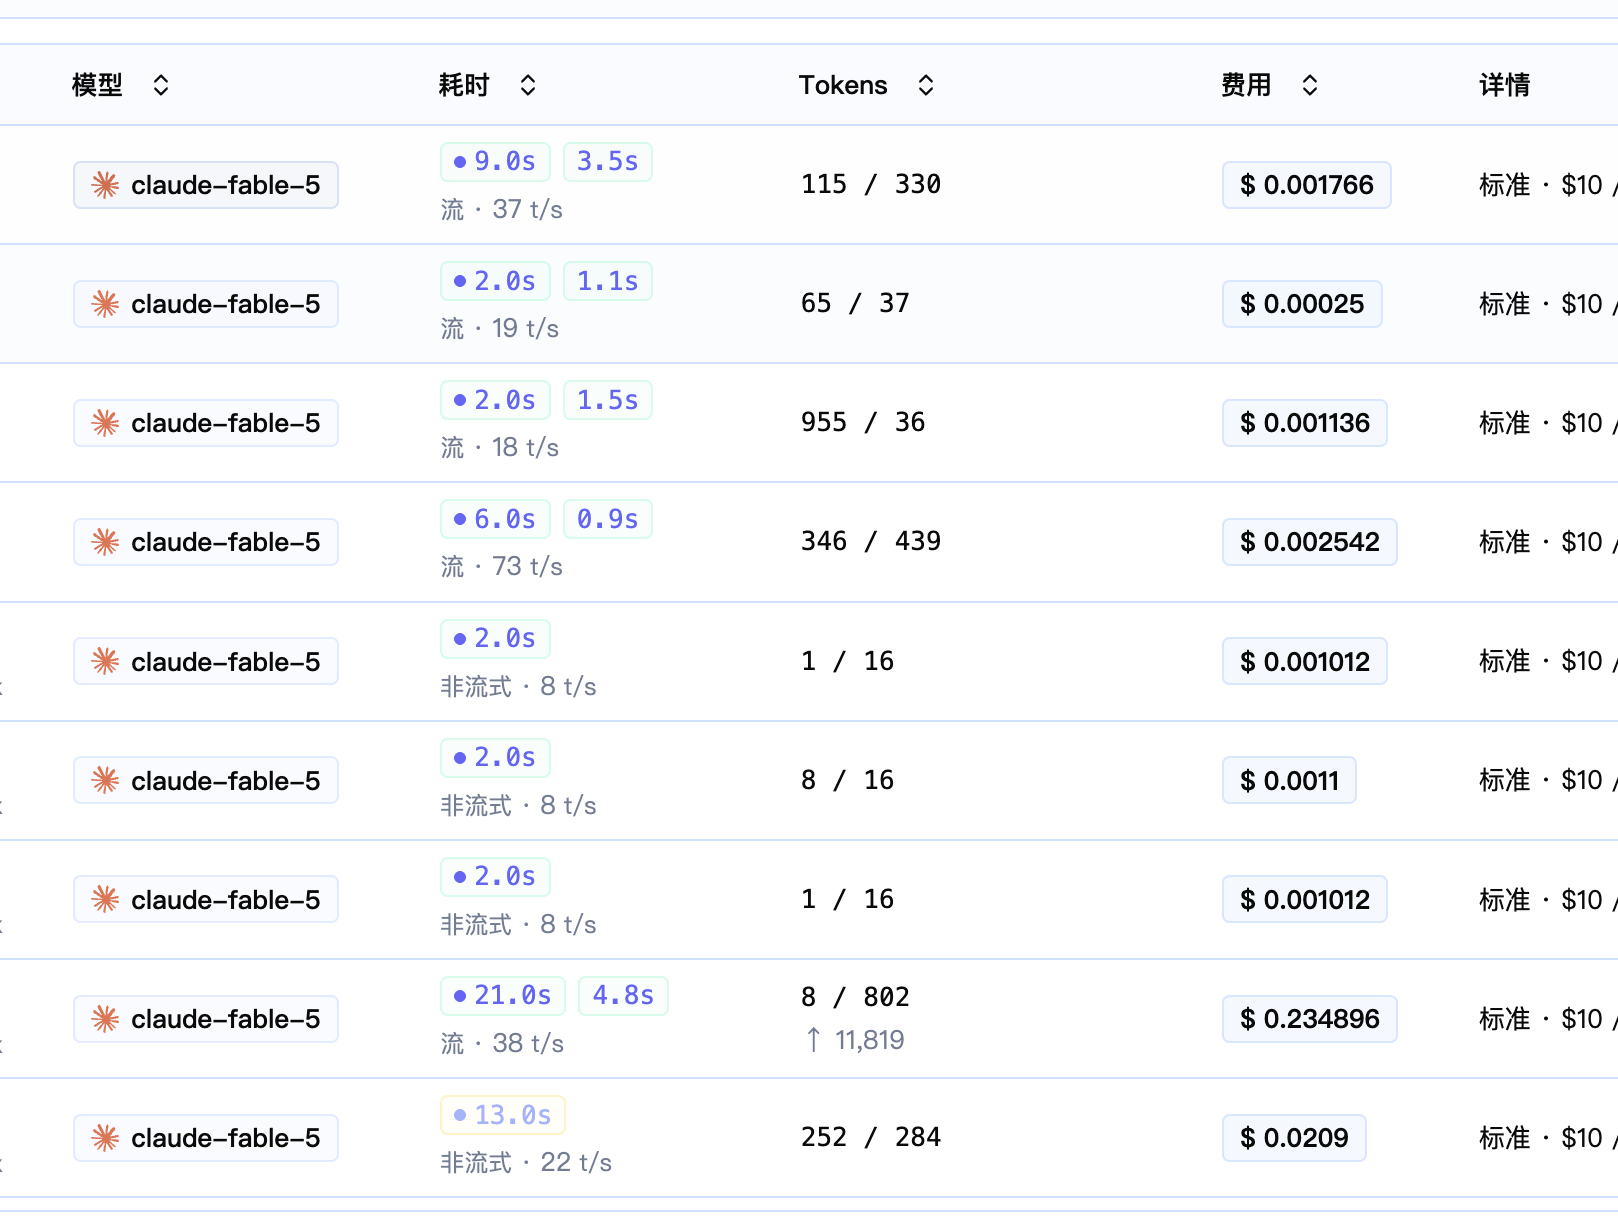This screenshot has height=1226, width=1618.
Task: Click the token count 8 / 802
Action: (856, 997)
